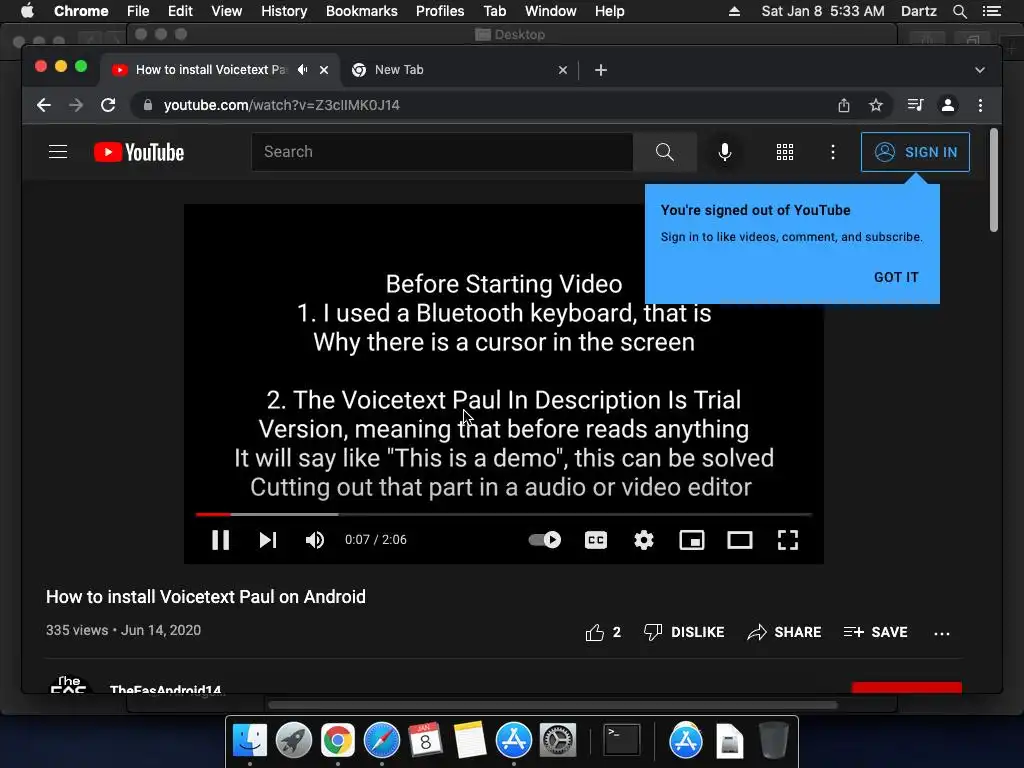
Task: Dismiss popup with GOT IT
Action: [896, 277]
